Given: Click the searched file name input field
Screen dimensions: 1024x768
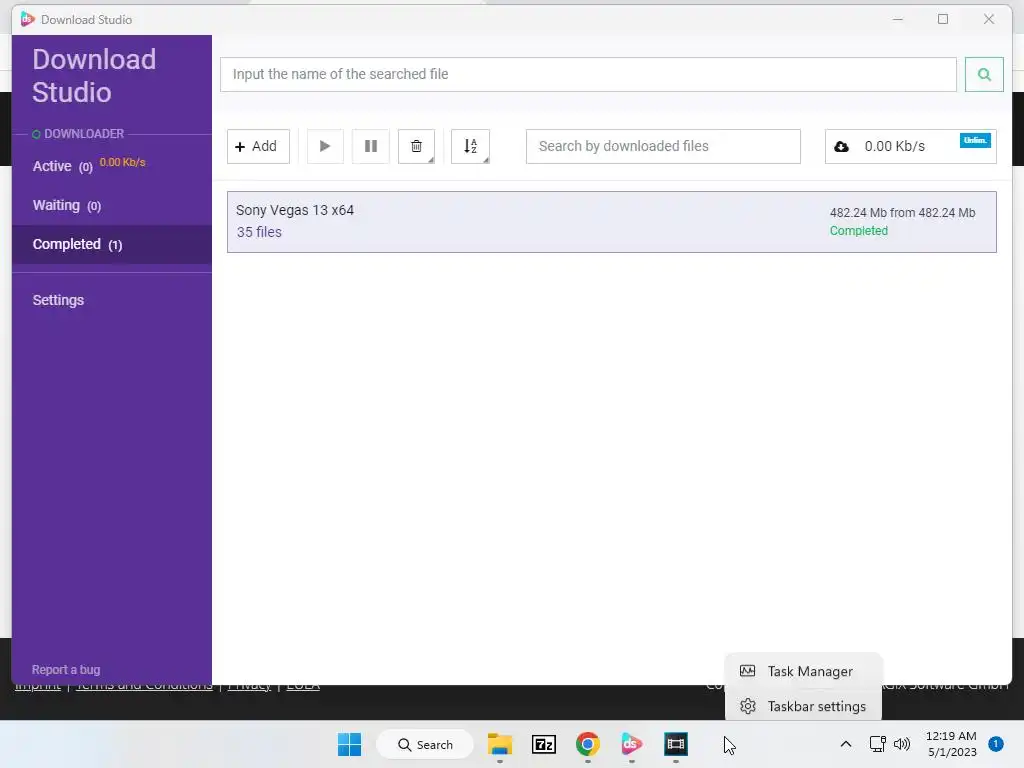Looking at the screenshot, I should [x=588, y=74].
